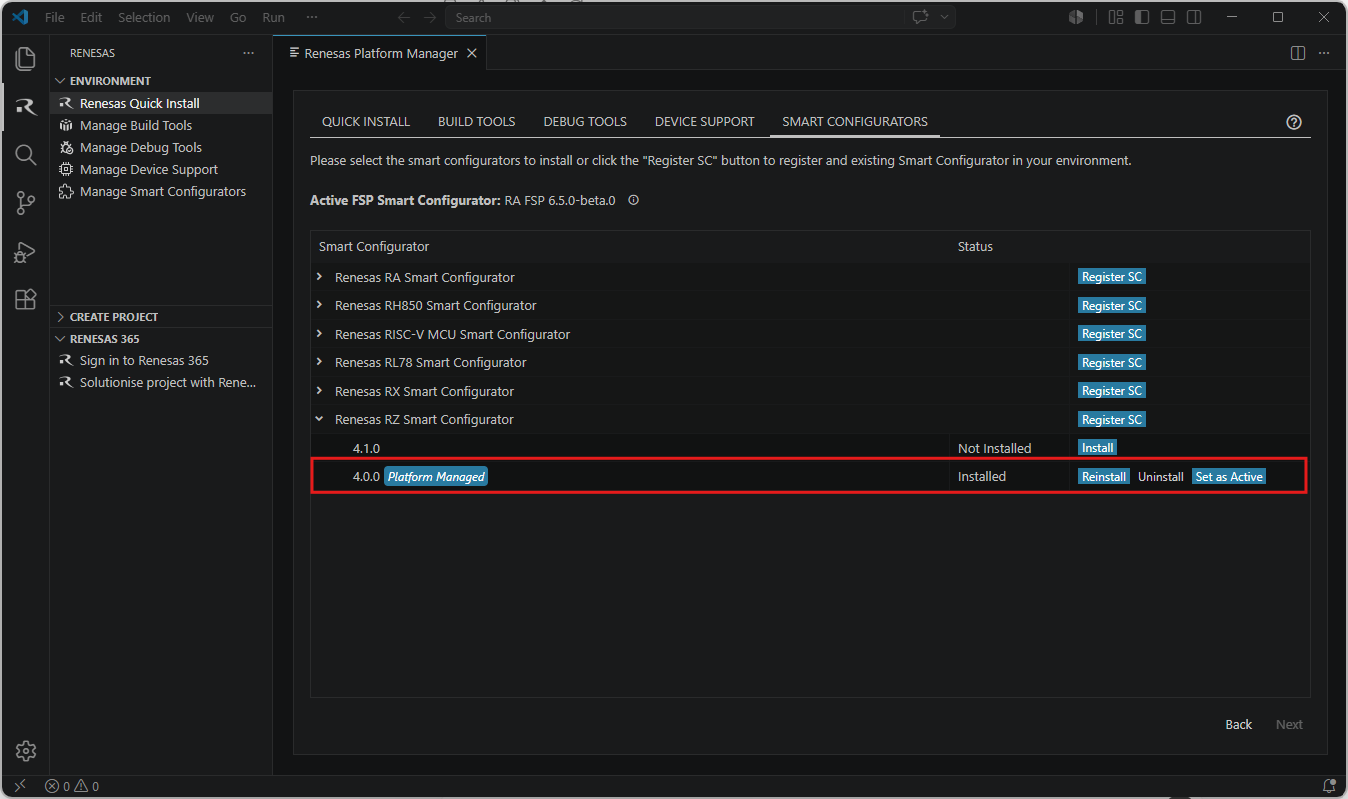
Task: Open the Selection menu
Action: click(x=144, y=17)
